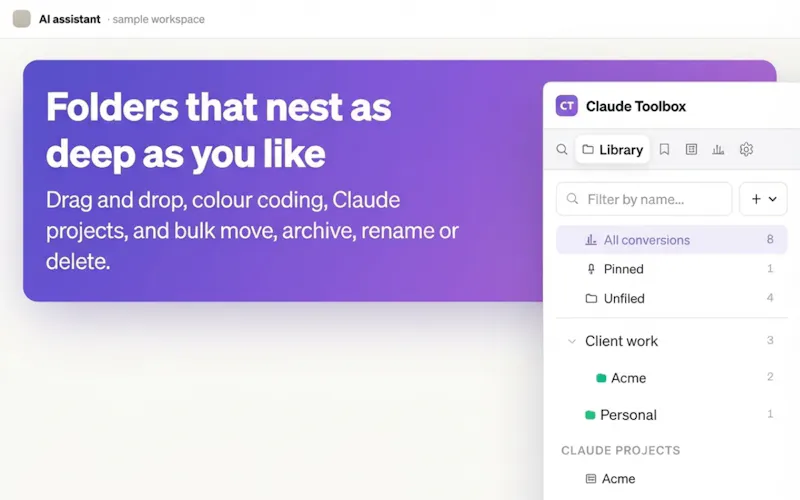Click the Folders that nest headline

point(218,130)
